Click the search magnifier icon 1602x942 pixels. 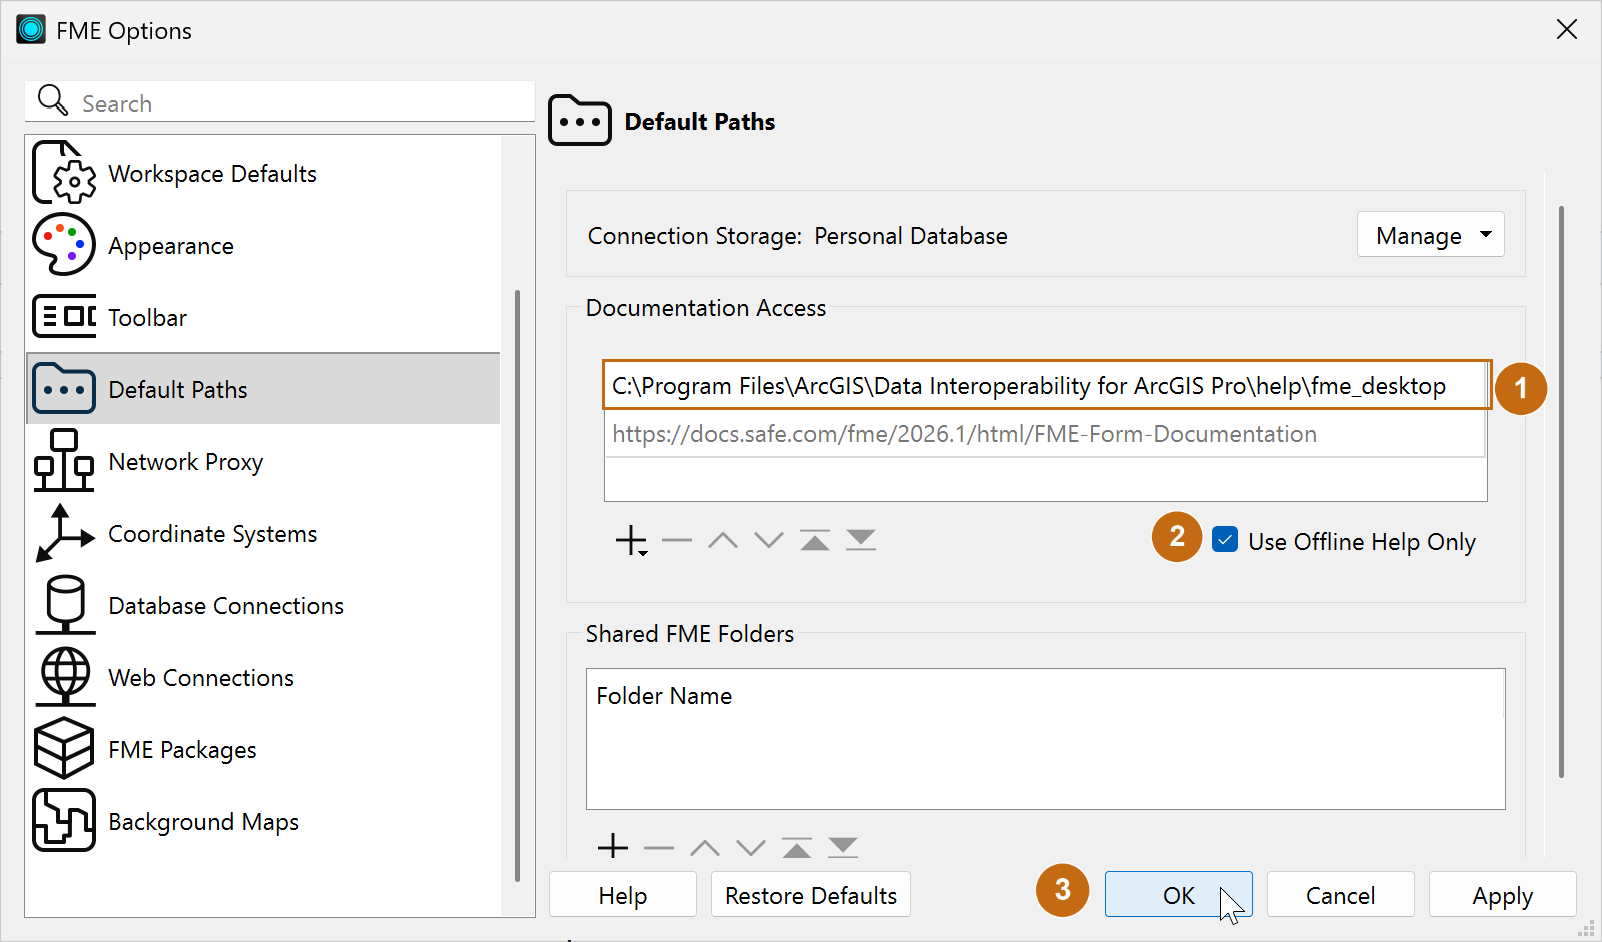click(52, 101)
